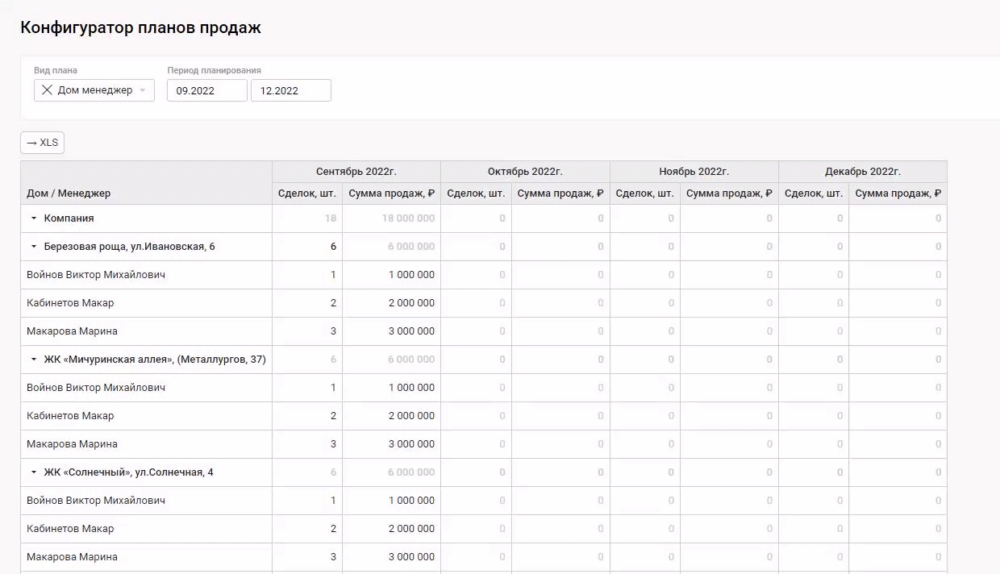Viewport: 1000px width, 574px height.
Task: Edit October deals for Войнов in Березовая роща
Action: click(476, 274)
